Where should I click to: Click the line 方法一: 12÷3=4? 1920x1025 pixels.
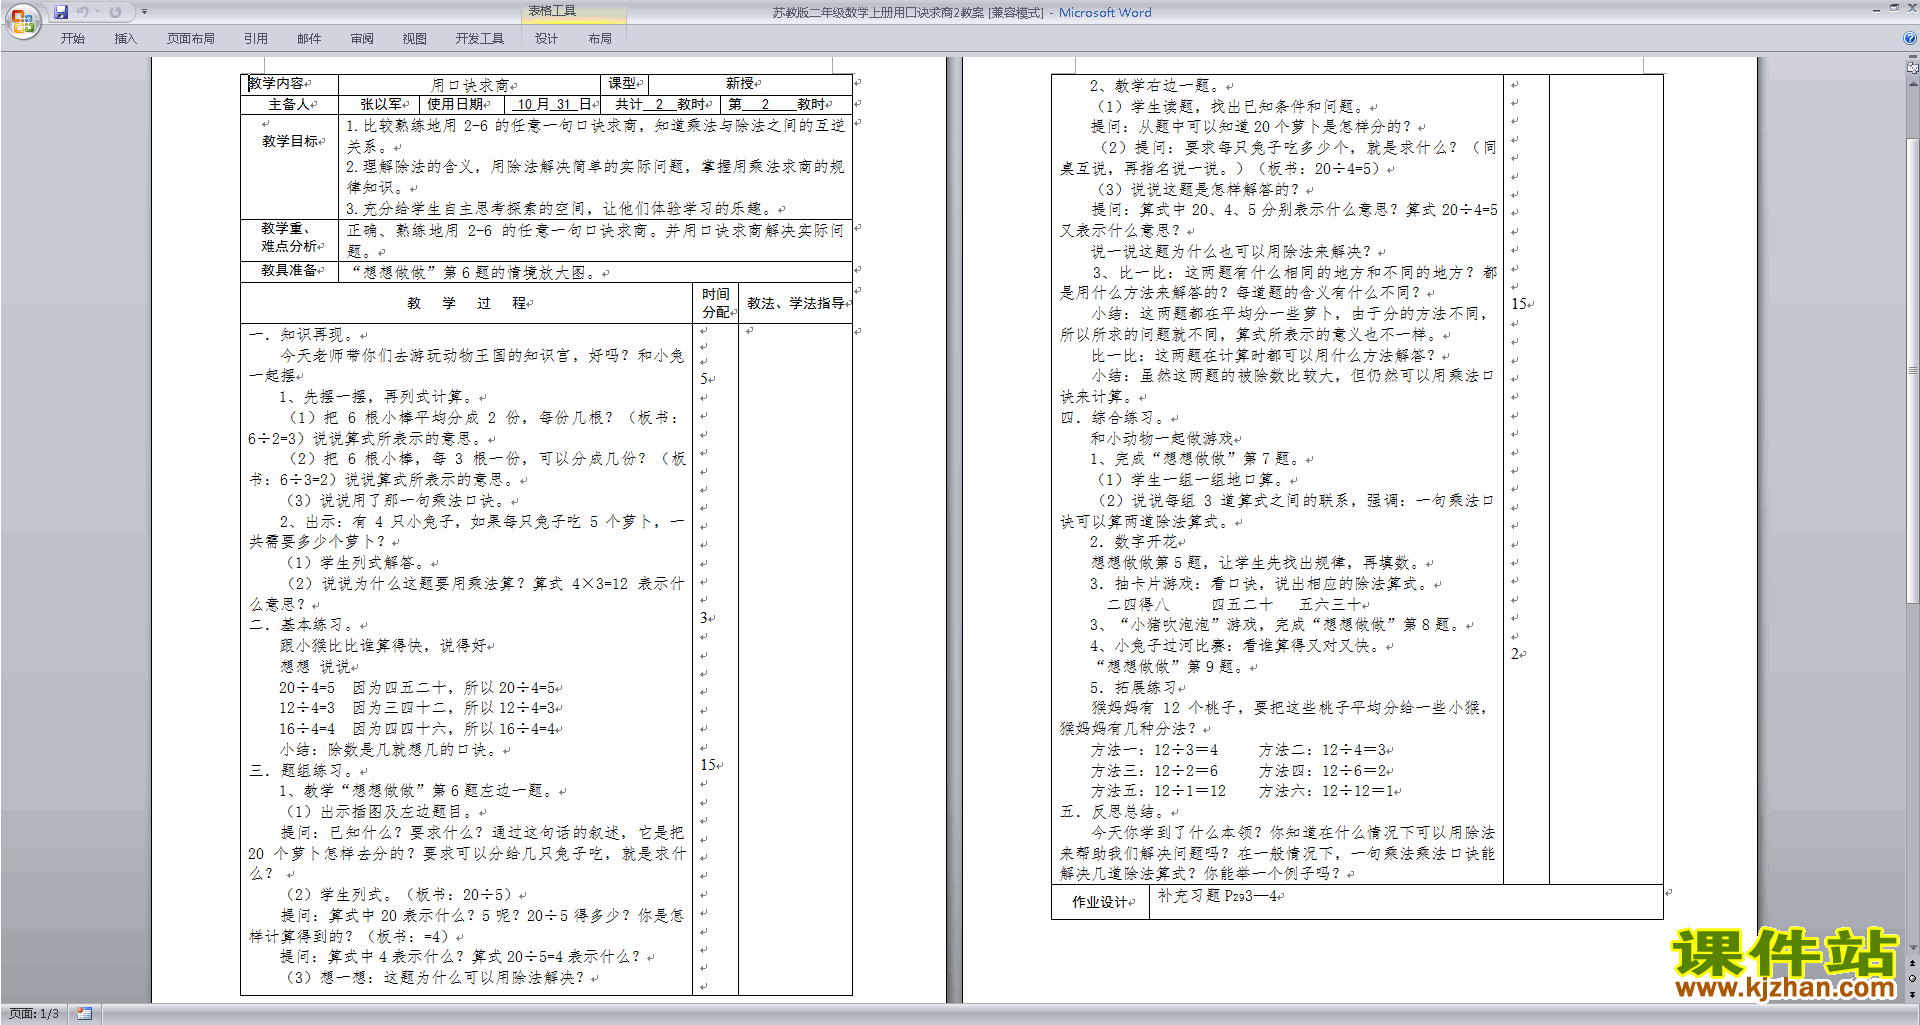[1155, 750]
